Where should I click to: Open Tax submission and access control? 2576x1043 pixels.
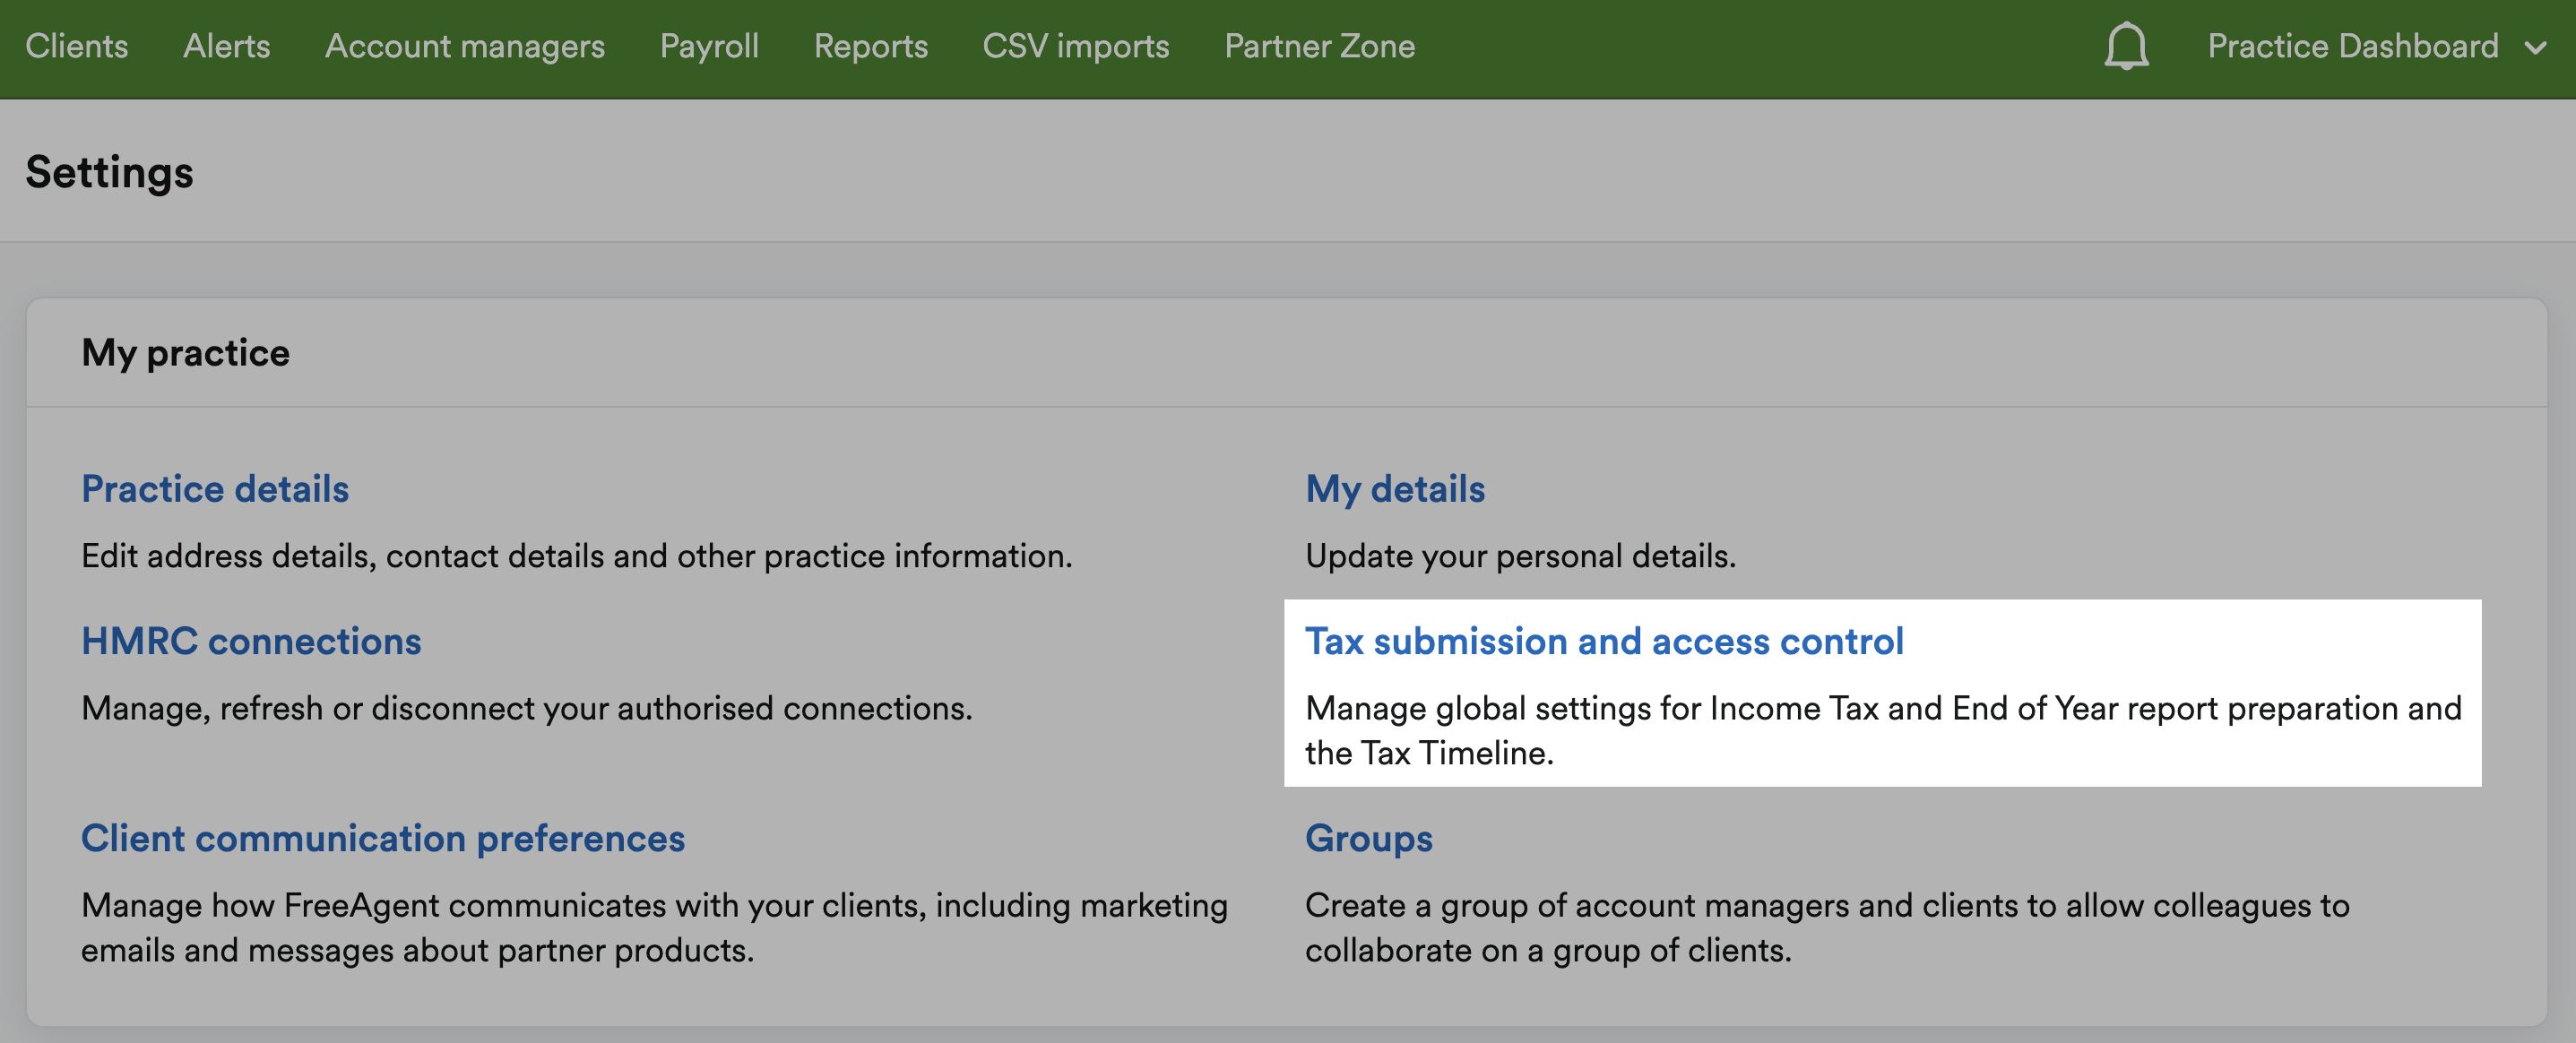(1604, 641)
